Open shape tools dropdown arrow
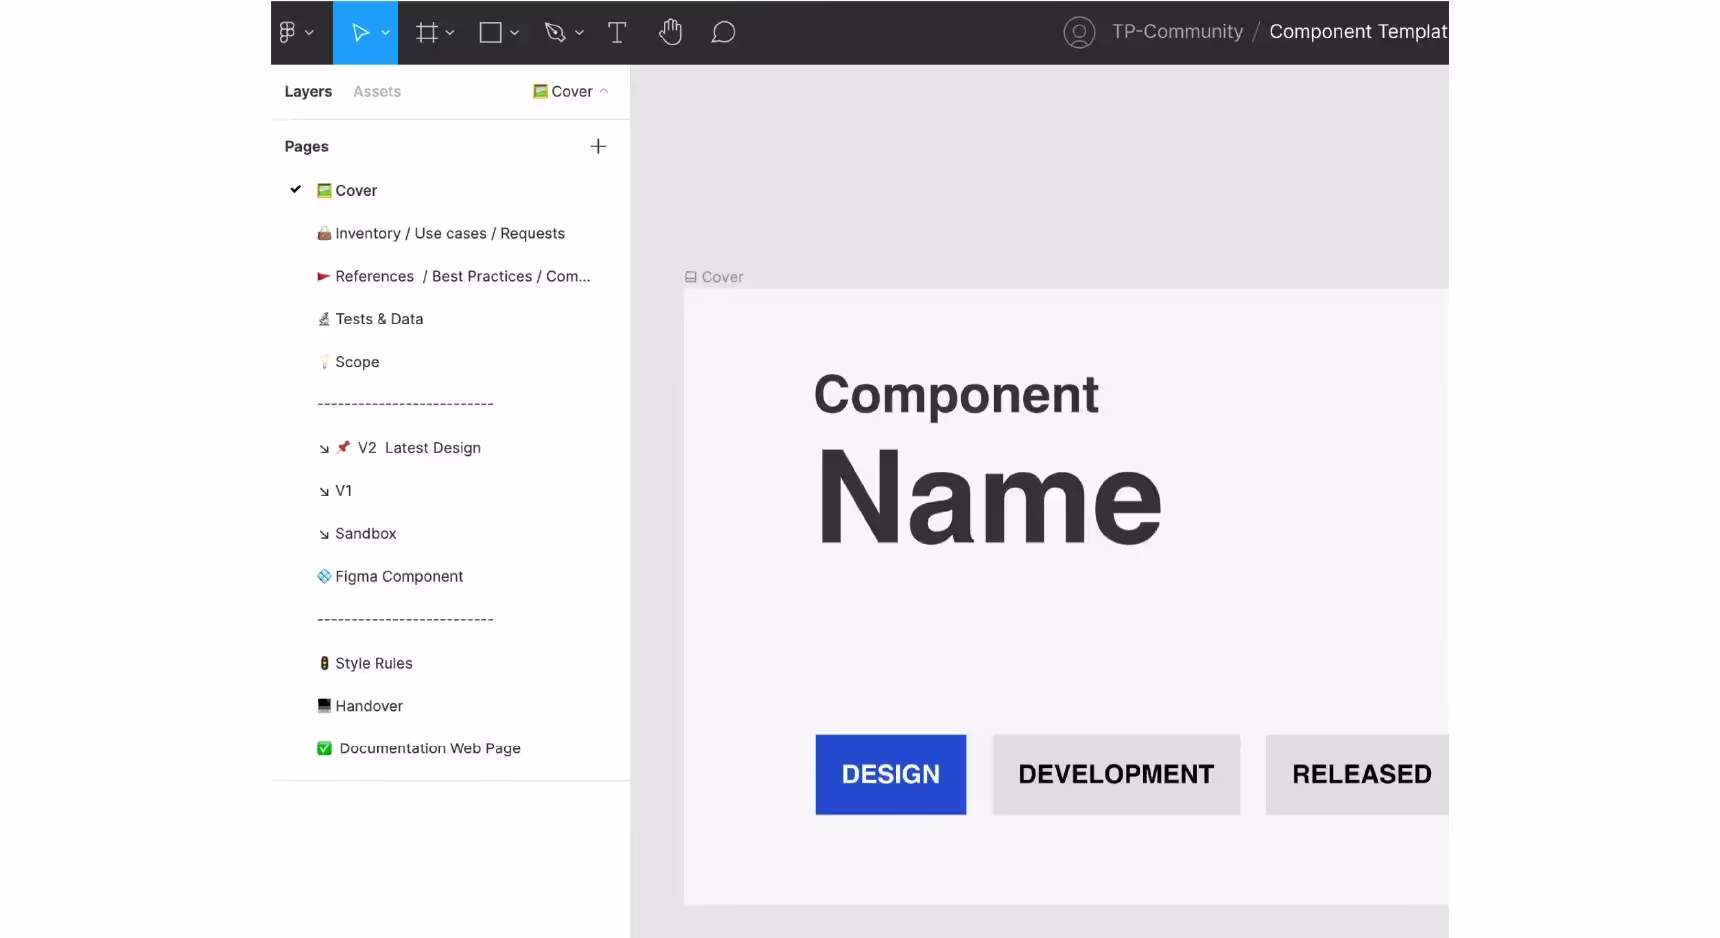The width and height of the screenshot is (1720, 938). (x=515, y=33)
